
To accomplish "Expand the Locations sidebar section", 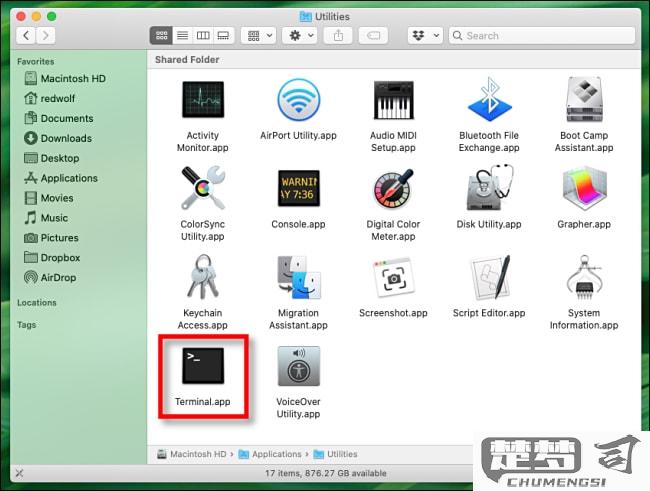I will tap(36, 303).
